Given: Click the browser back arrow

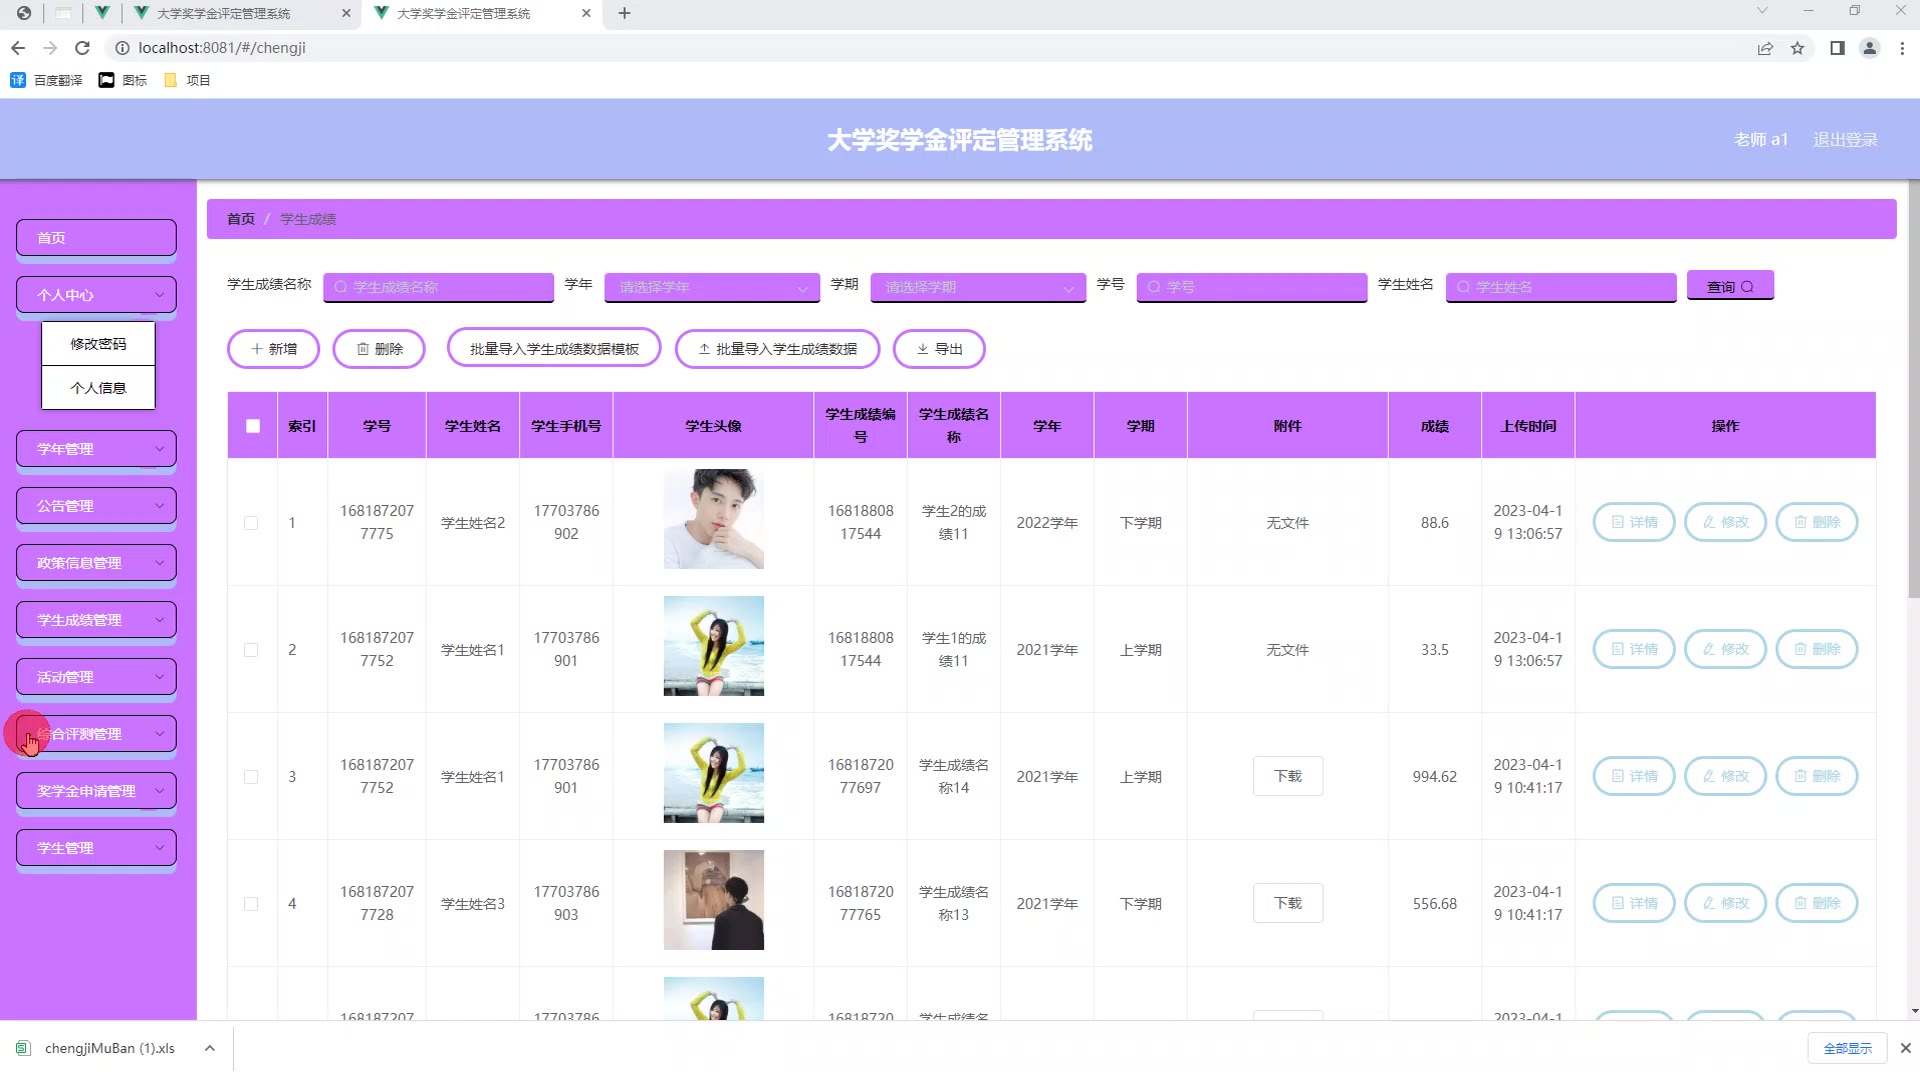Looking at the screenshot, I should point(18,48).
